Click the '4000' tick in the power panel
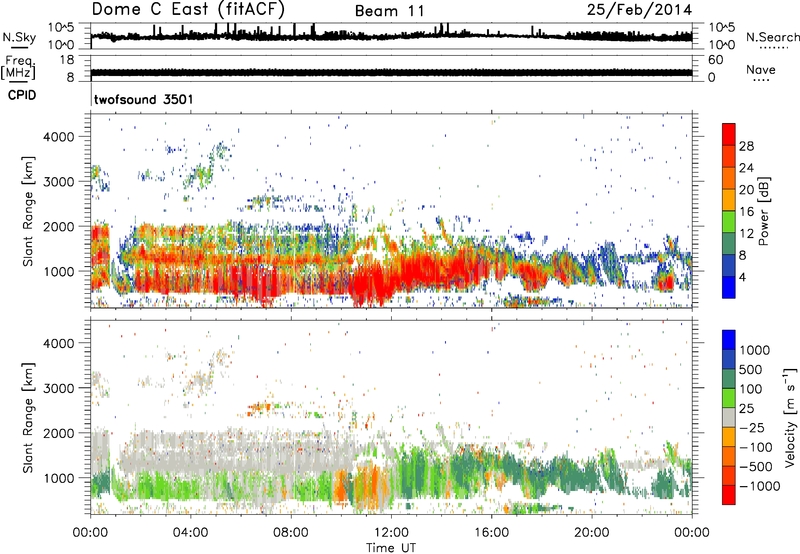 [x=59, y=137]
